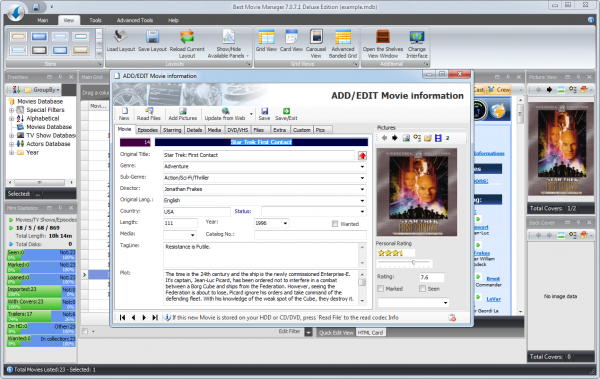Screen dimensions: 600x379
Task: Click Change Interface icon
Action: [x=417, y=37]
